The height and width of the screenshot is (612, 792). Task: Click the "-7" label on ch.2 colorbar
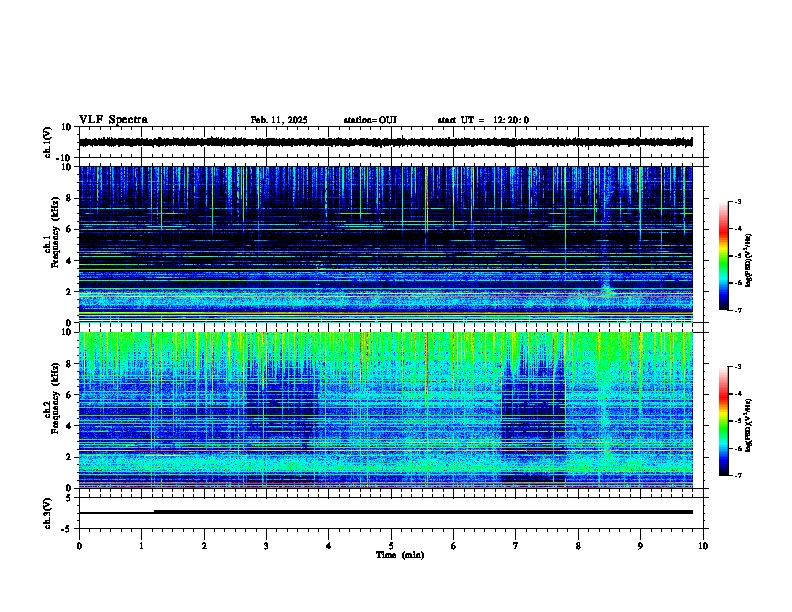(737, 476)
